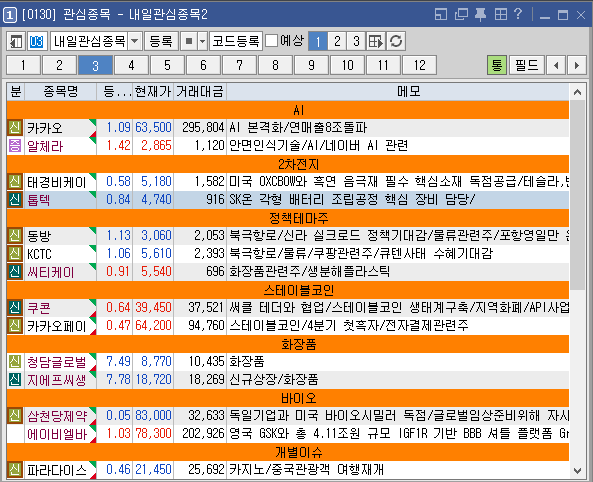Click the 신 badge beside 지에프씨생

[x=15, y=379]
